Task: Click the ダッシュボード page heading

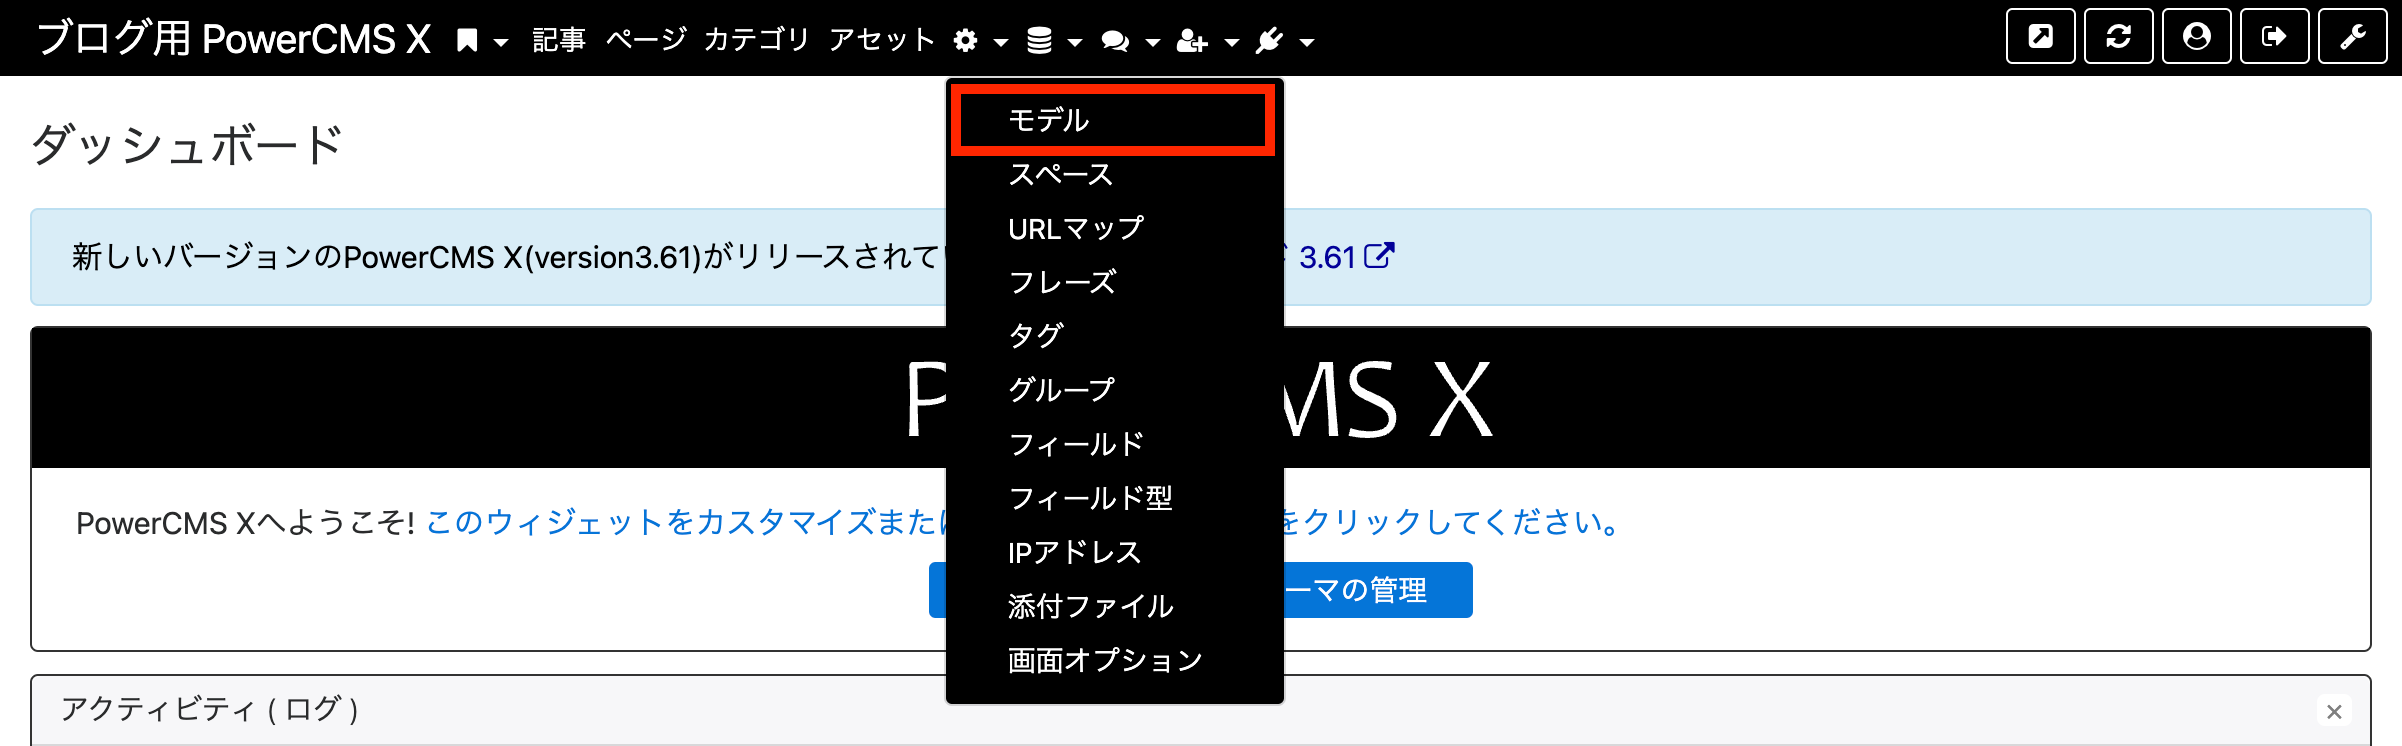Action: pyautogui.click(x=187, y=145)
